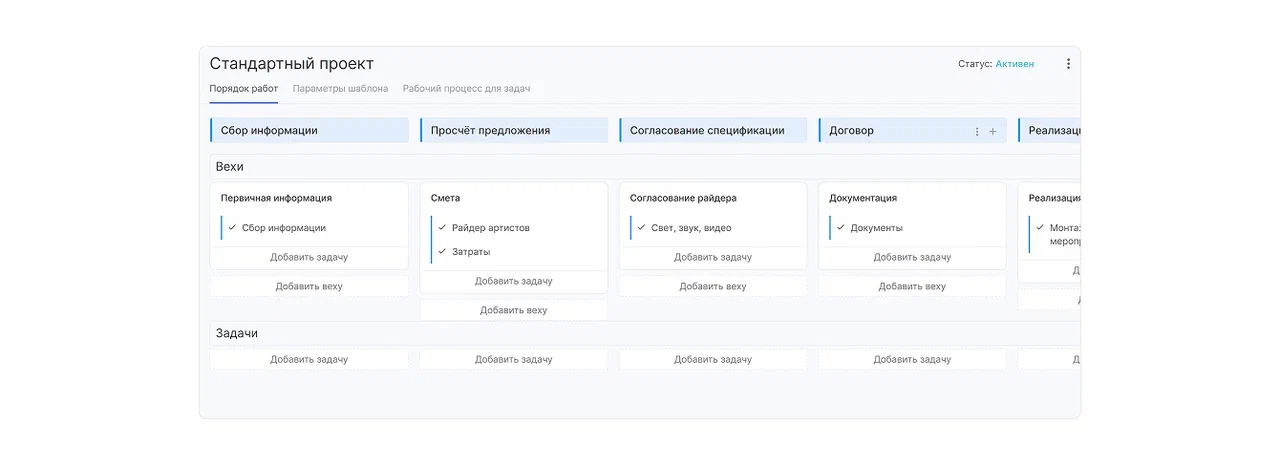Collapse the Вехи section
This screenshot has width=1280, height=465.
pyautogui.click(x=230, y=167)
